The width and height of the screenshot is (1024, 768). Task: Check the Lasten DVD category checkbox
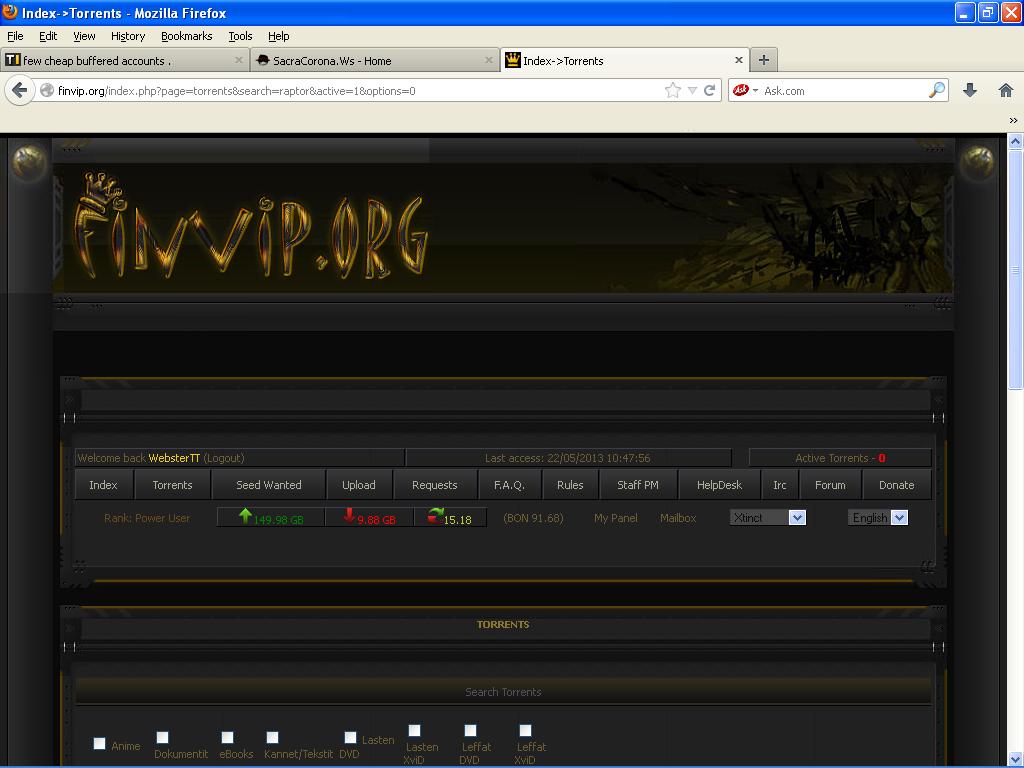tap(350, 737)
